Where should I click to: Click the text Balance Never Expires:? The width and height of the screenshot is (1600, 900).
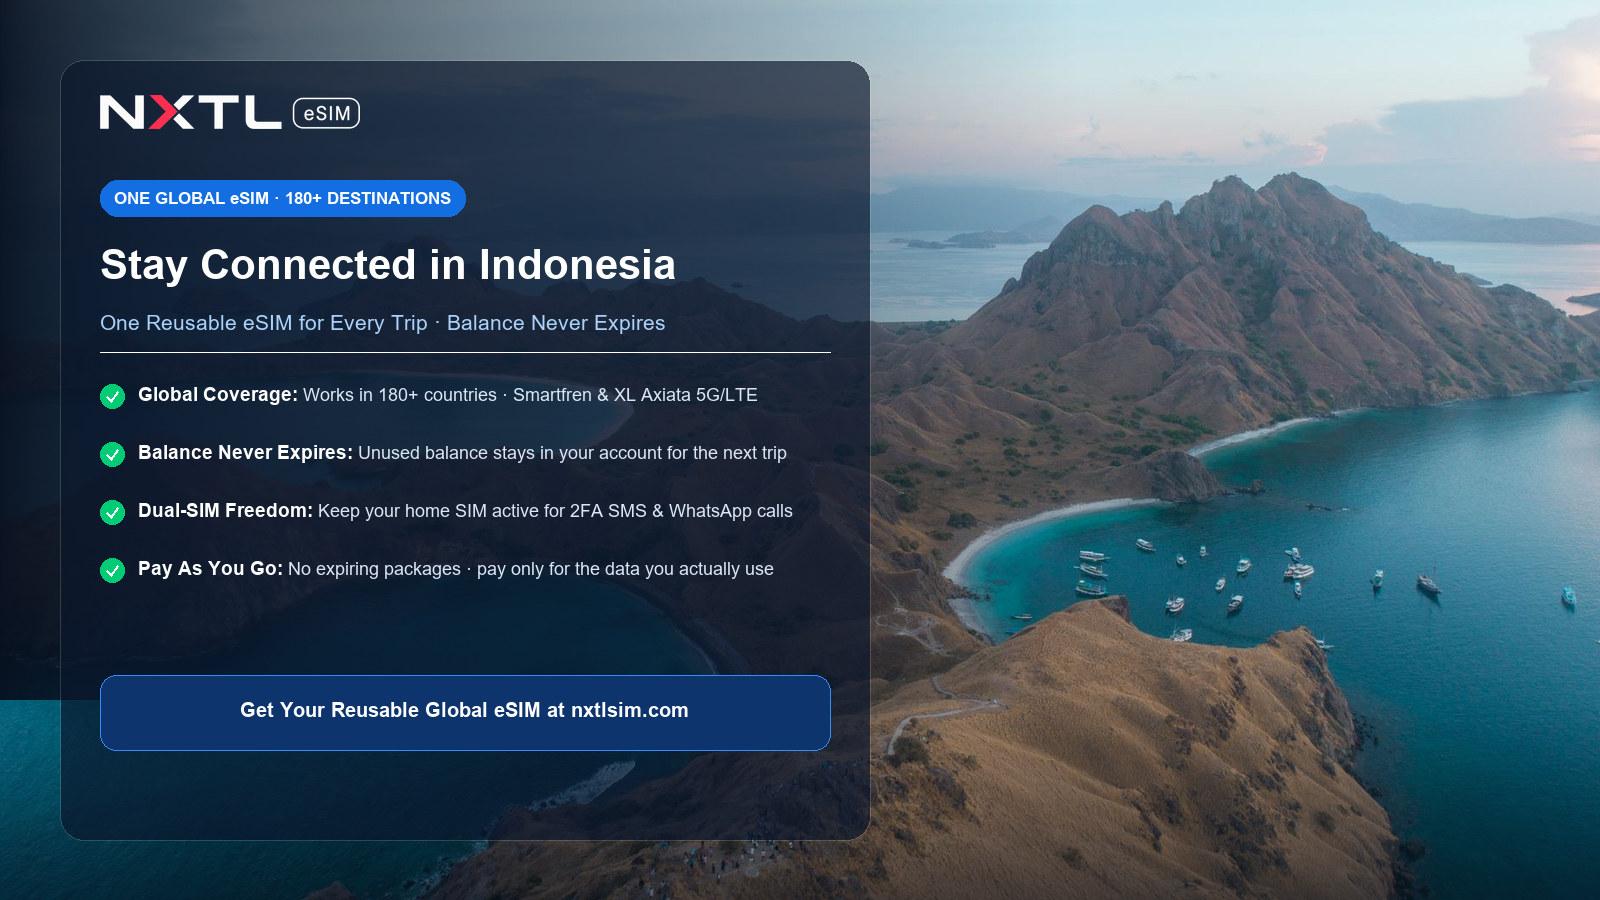click(x=245, y=453)
